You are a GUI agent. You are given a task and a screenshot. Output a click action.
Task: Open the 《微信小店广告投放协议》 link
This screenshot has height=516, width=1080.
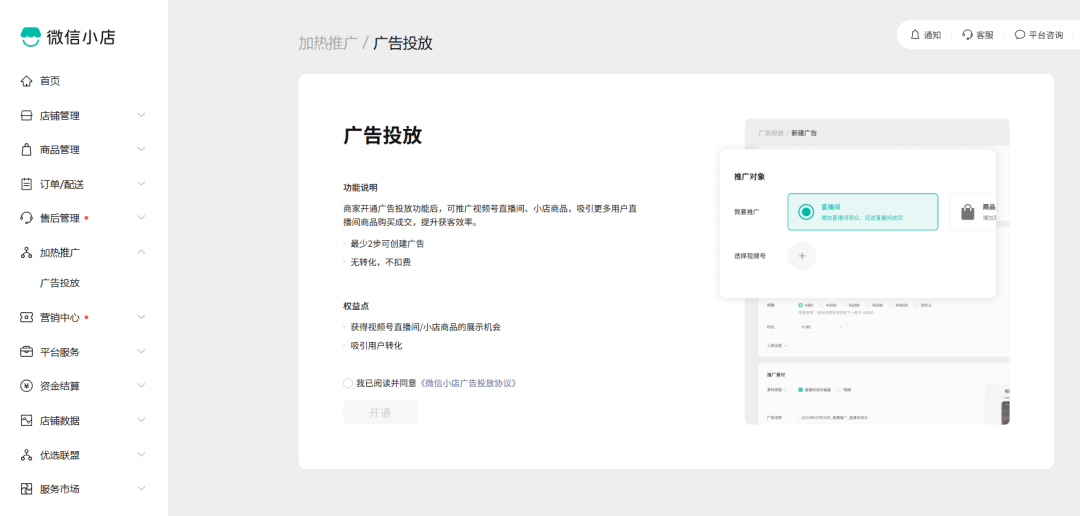click(468, 383)
